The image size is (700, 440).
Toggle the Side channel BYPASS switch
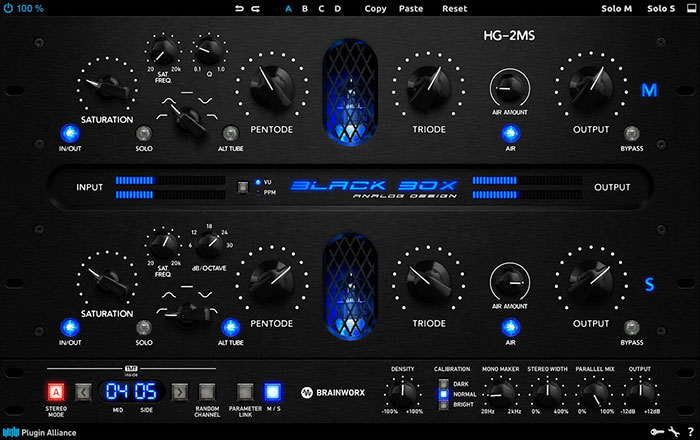(631, 326)
